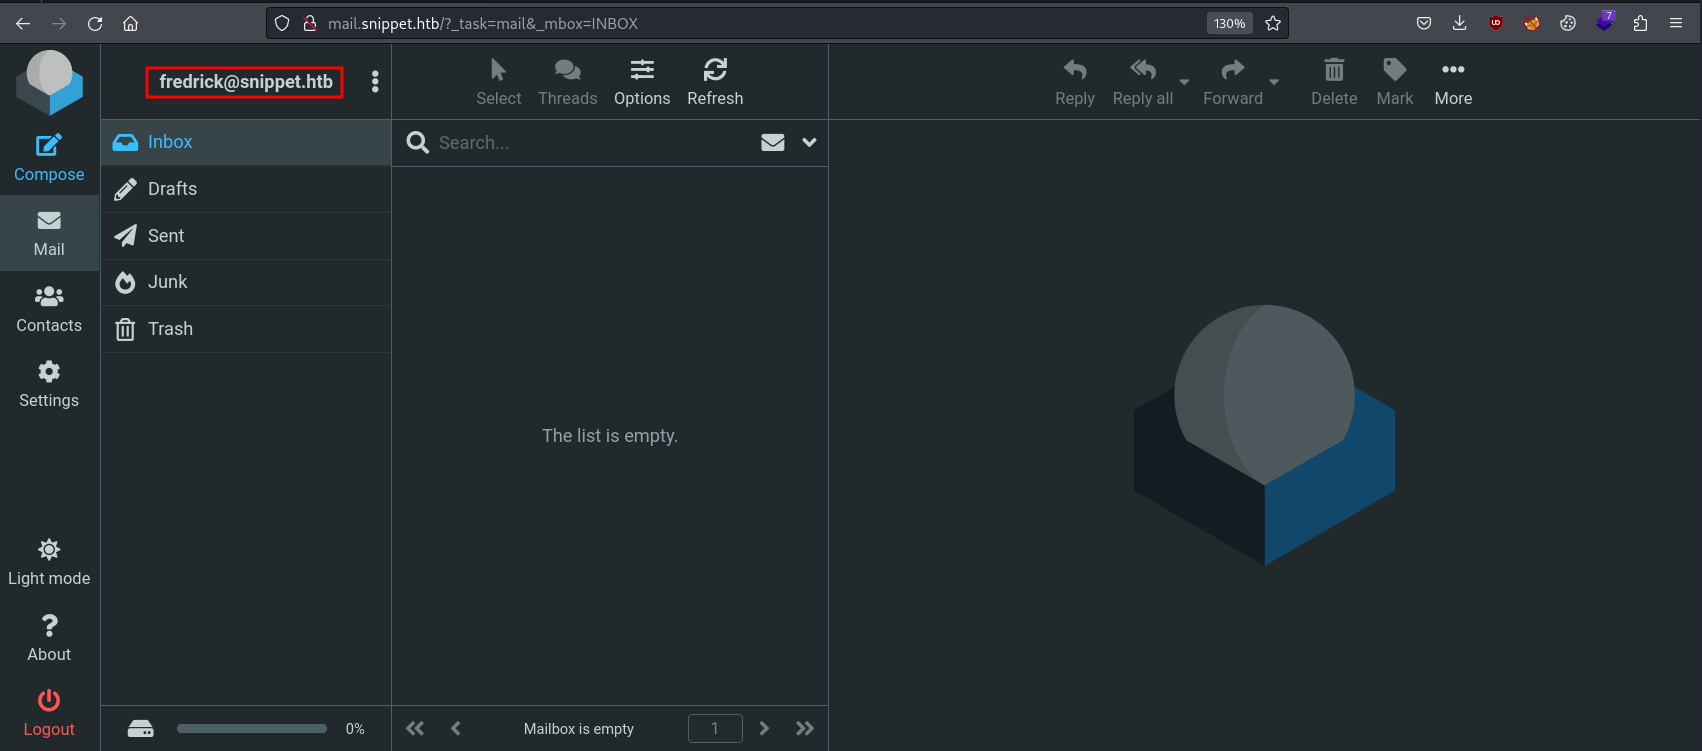Expand search options chevron
Image resolution: width=1702 pixels, height=751 pixels.
[809, 143]
